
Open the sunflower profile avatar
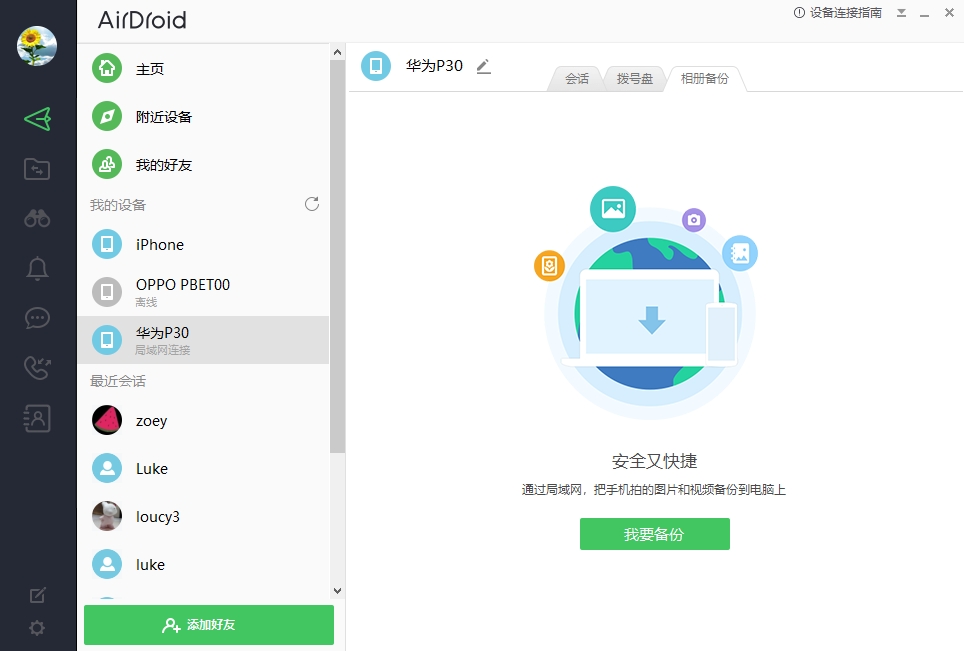pyautogui.click(x=37, y=45)
